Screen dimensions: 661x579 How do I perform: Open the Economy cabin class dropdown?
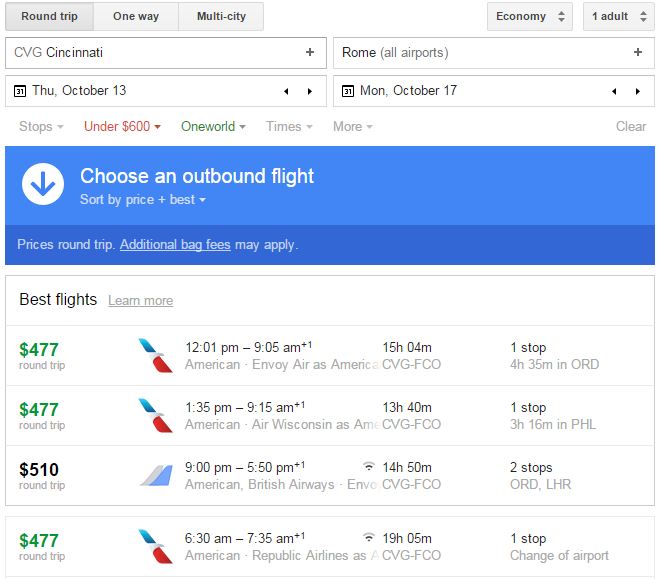tap(529, 17)
